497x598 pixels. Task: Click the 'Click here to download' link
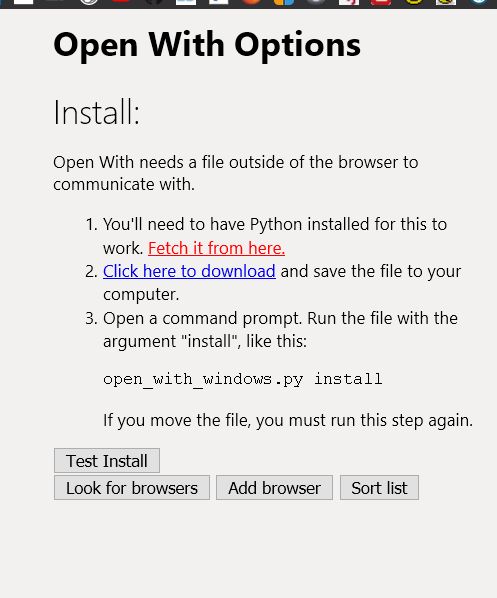coord(189,272)
